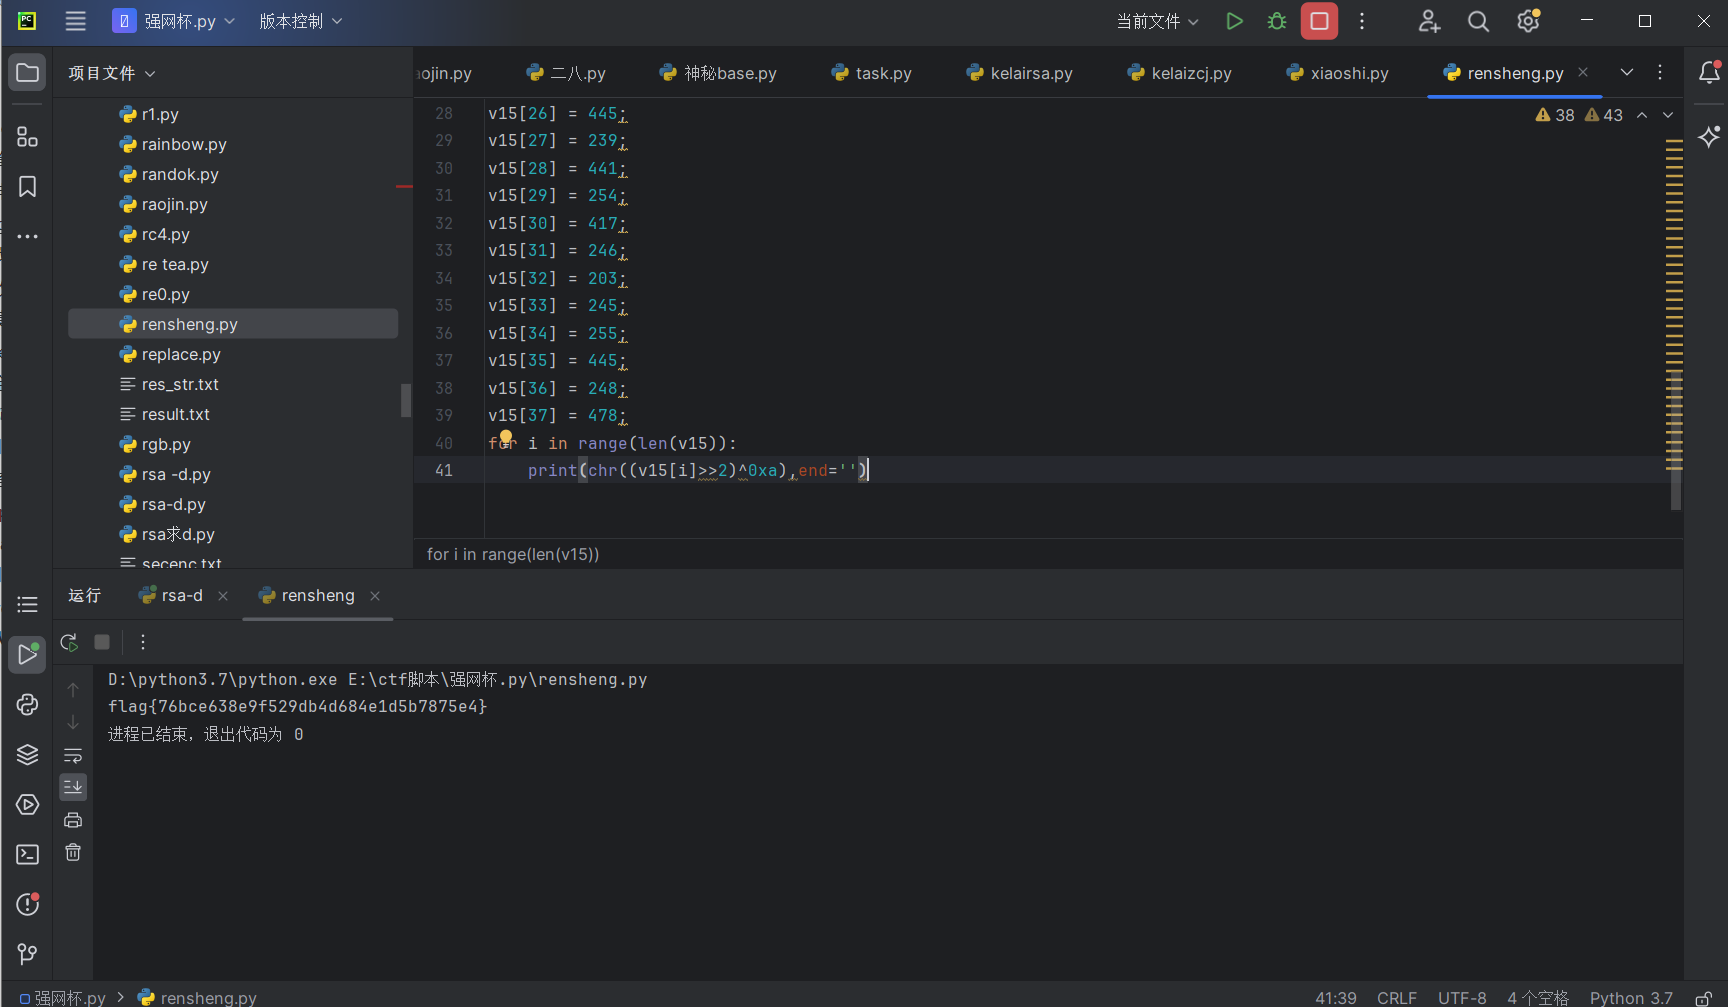Show hidden editor tabs dropdown chevron

point(1627,72)
